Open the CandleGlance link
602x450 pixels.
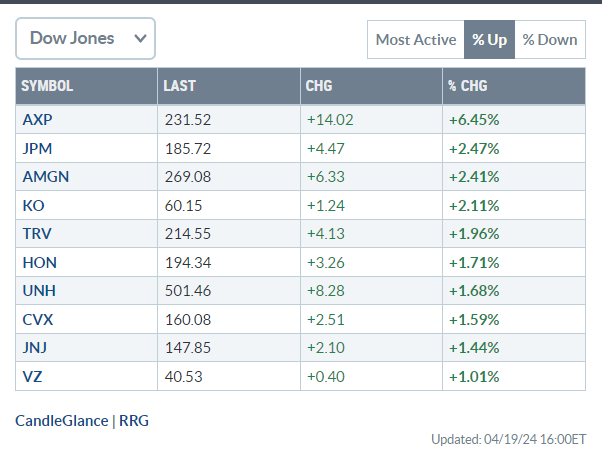click(x=61, y=421)
